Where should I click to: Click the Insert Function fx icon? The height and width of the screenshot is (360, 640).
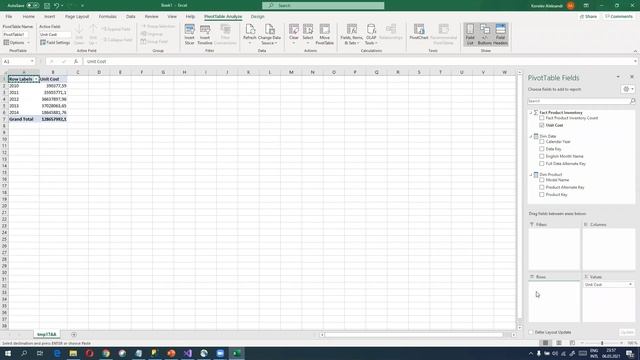[x=76, y=61]
